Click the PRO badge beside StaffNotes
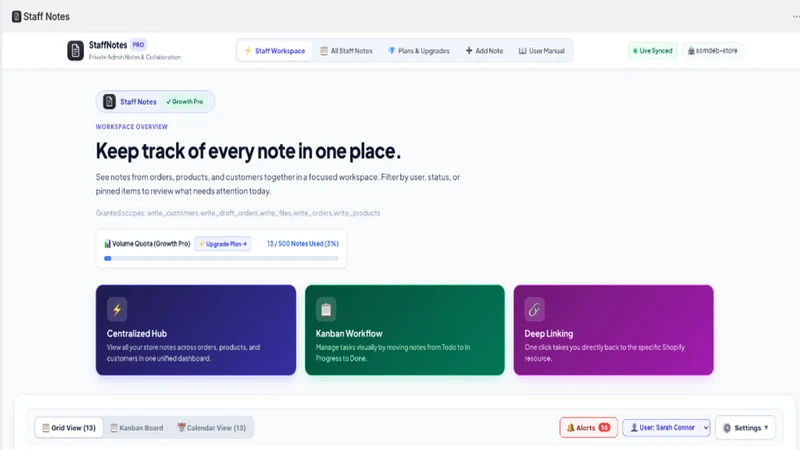Viewport: 800px width, 450px height. [x=138, y=45]
